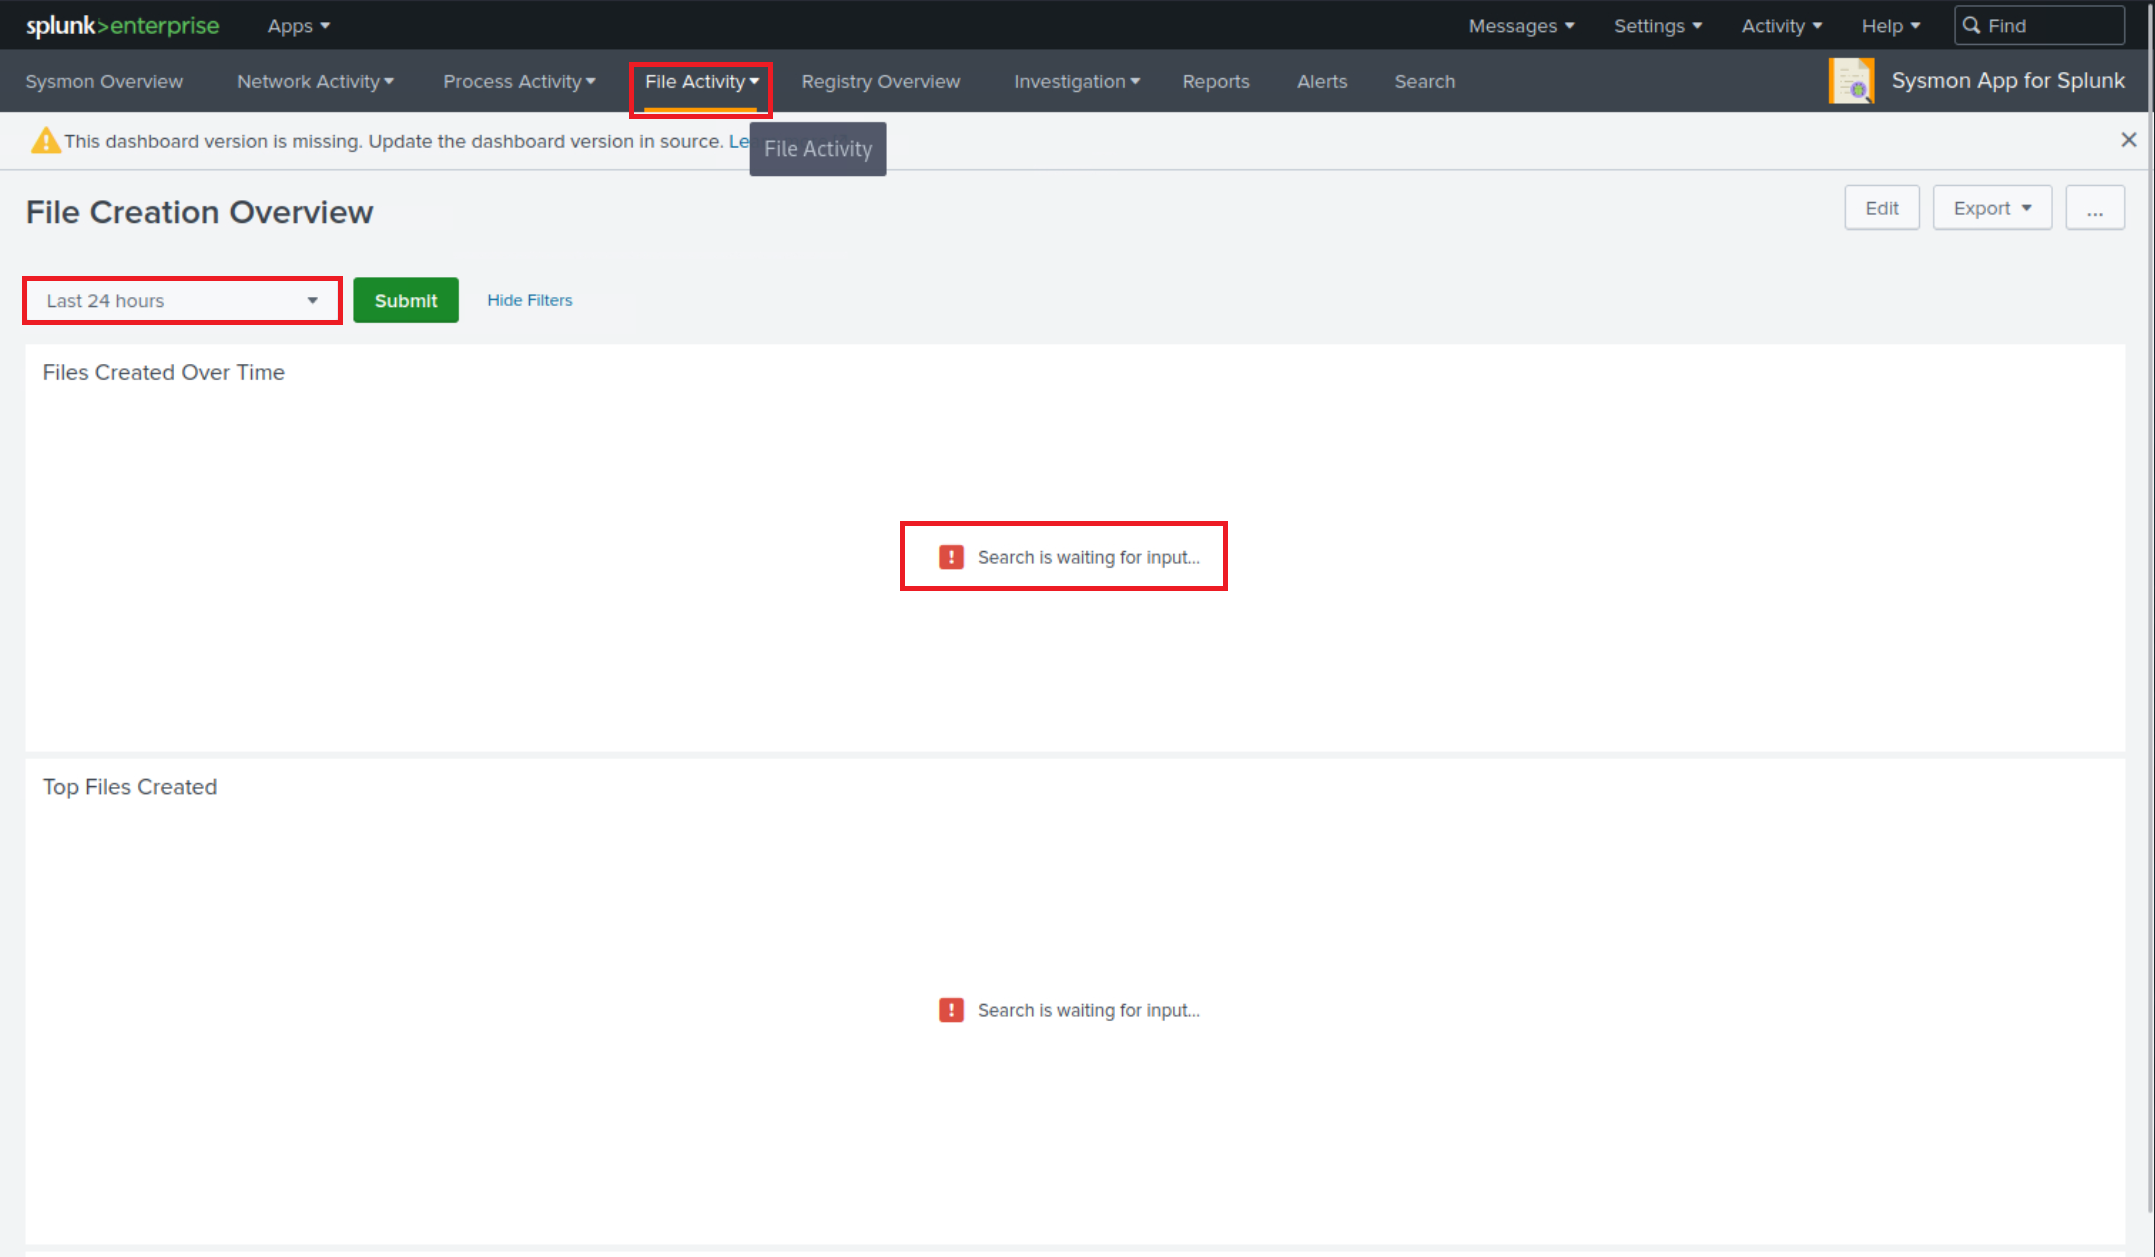Viewport: 2155px width, 1257px height.
Task: Submit the selected time range
Action: (405, 300)
